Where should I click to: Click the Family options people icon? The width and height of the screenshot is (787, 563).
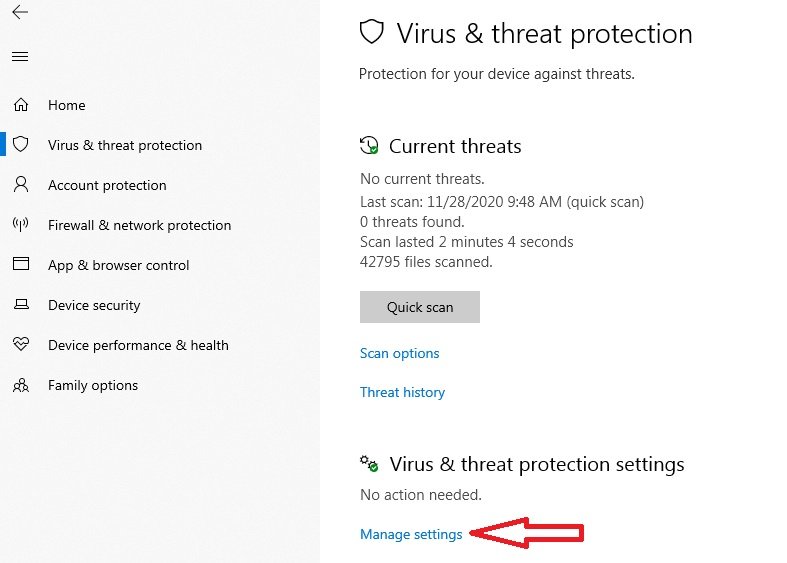point(21,385)
